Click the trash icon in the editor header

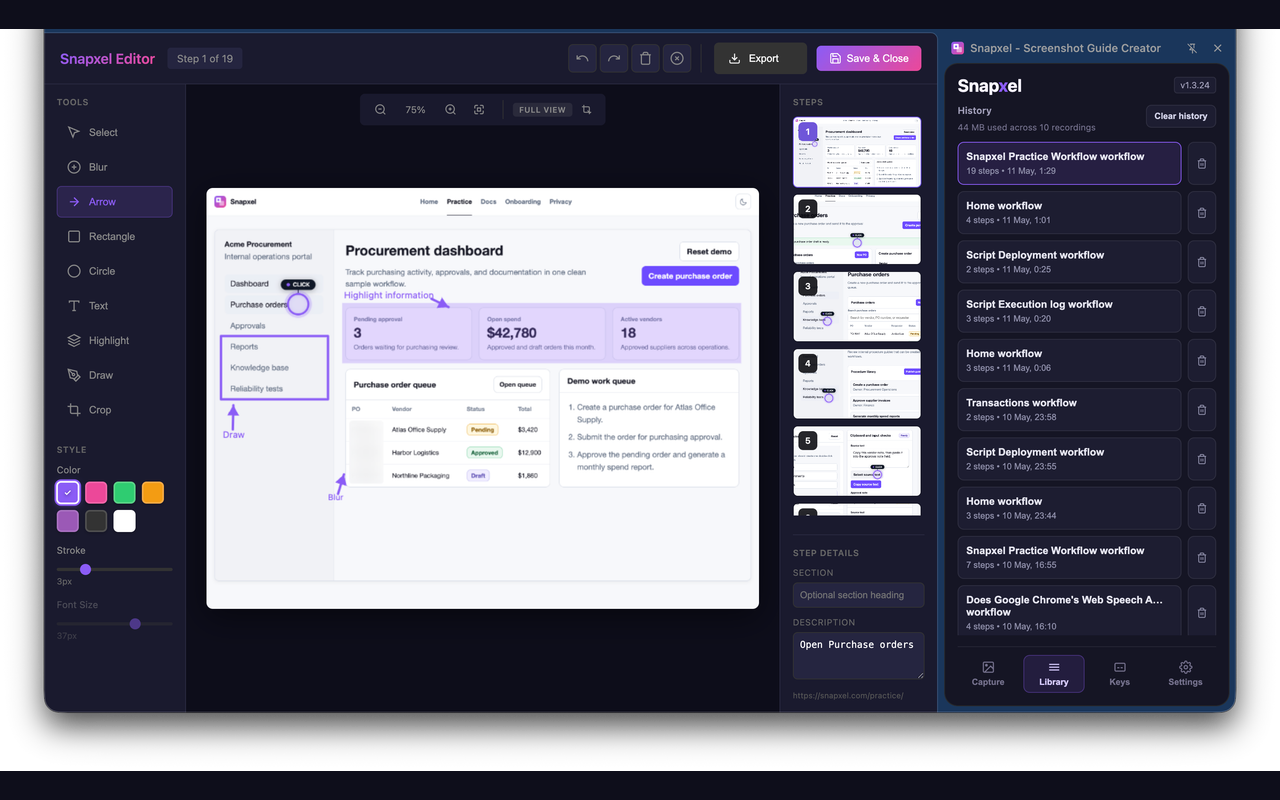point(646,58)
